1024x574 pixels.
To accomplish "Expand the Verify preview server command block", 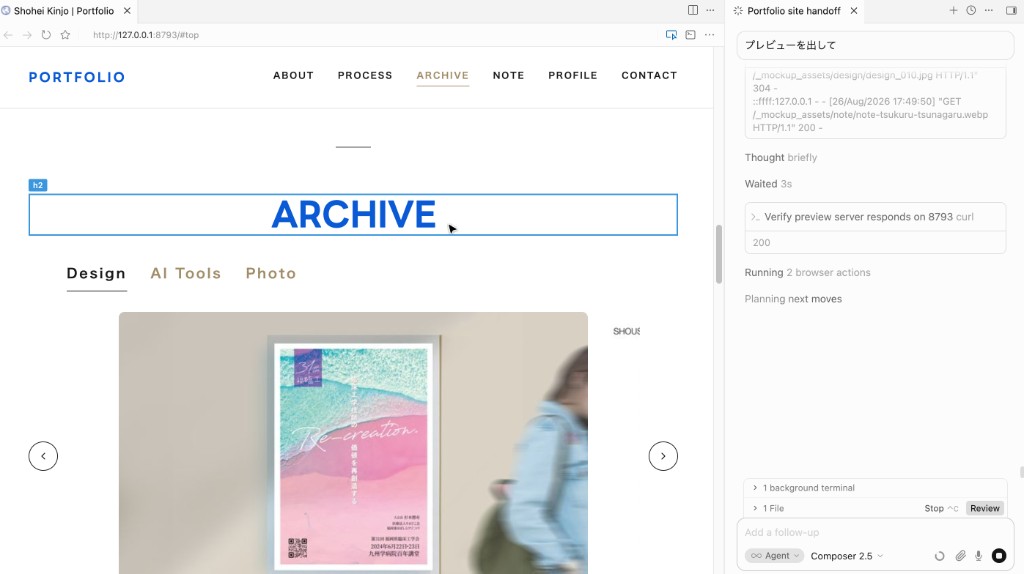I will (875, 217).
